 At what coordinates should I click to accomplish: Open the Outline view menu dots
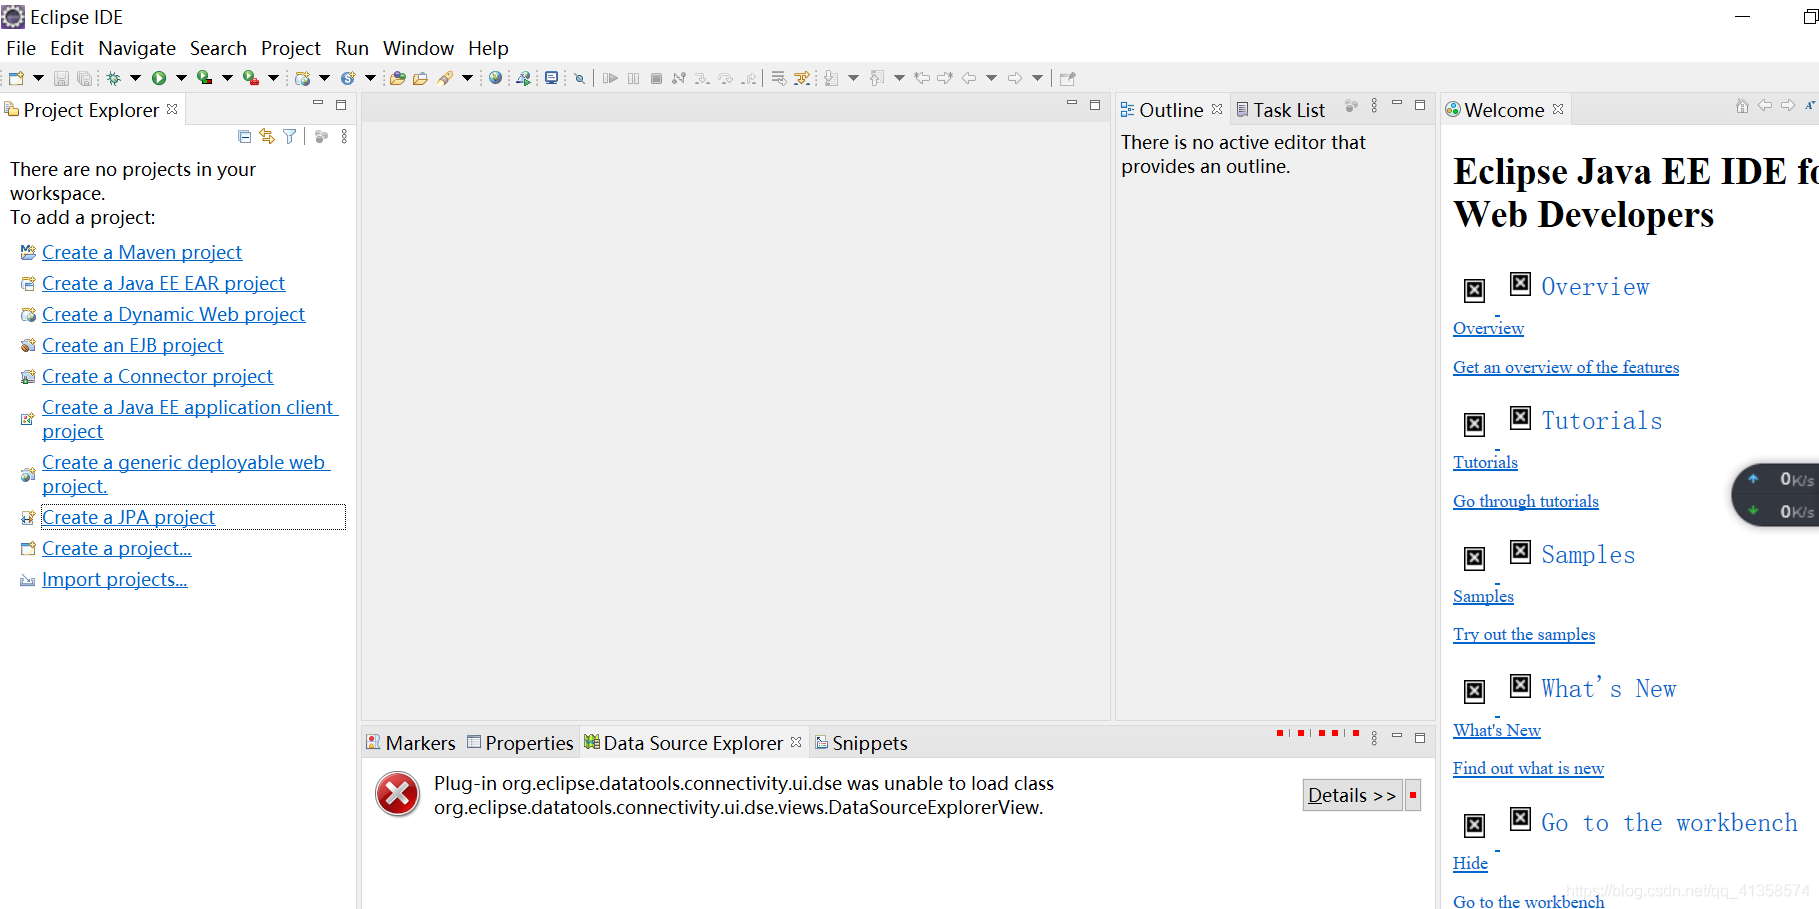[1374, 106]
